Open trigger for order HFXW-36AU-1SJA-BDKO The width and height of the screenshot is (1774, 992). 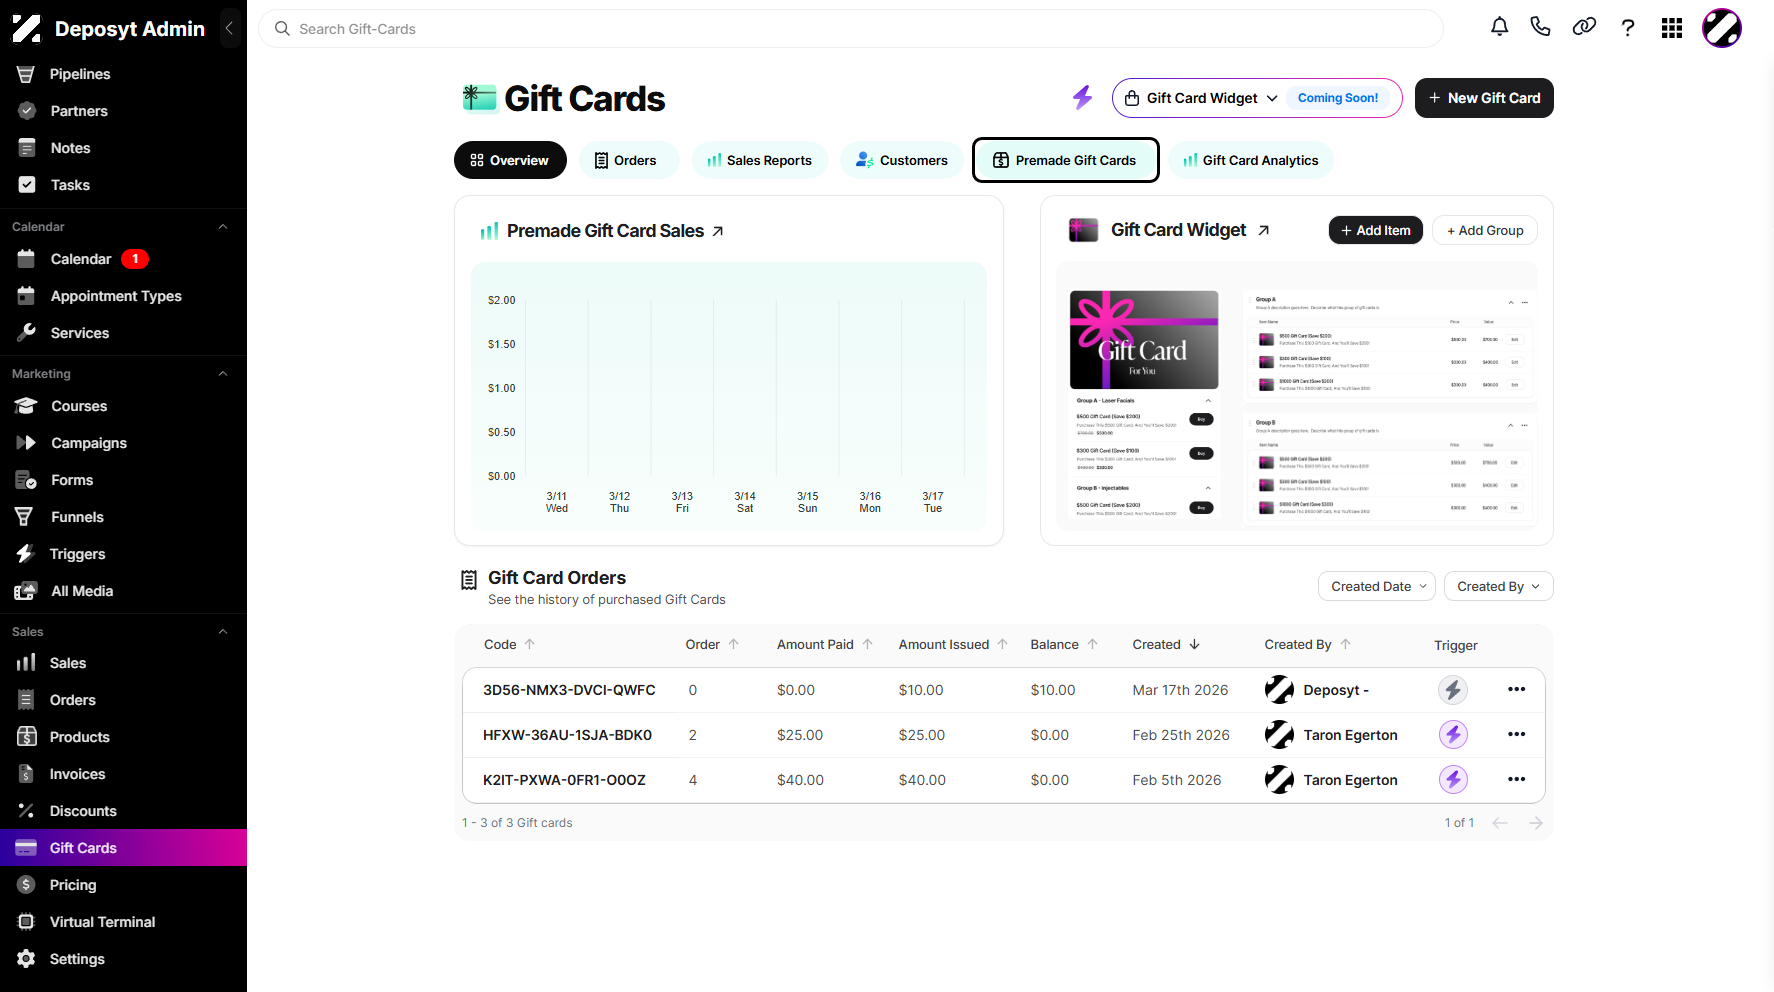coord(1453,734)
